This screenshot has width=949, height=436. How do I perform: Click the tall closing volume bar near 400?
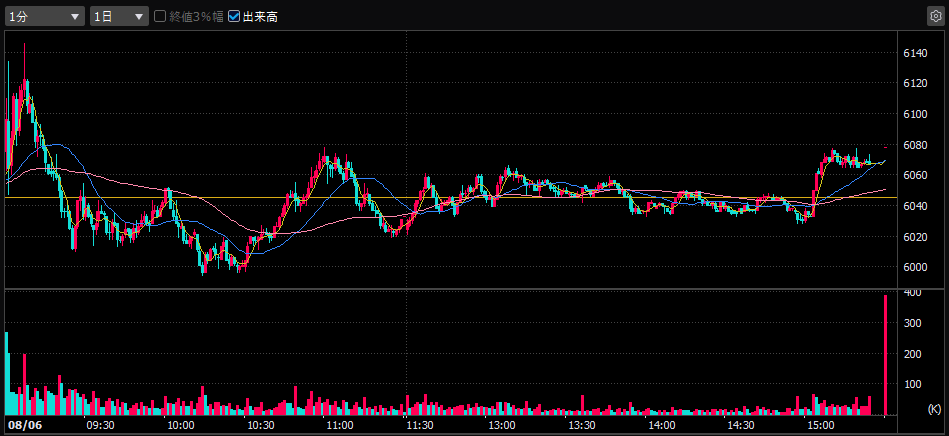[885, 355]
